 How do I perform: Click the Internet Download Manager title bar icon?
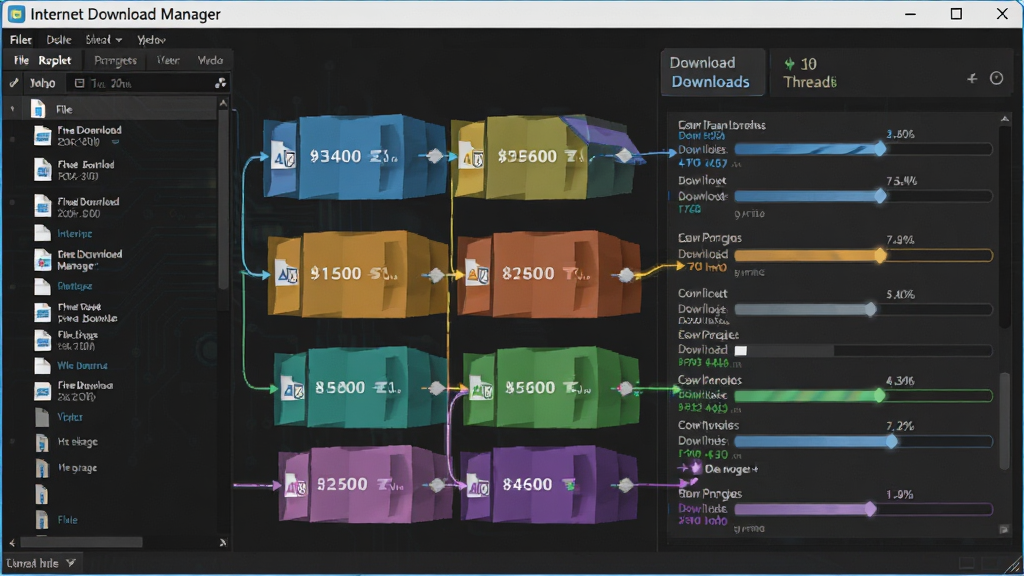point(16,14)
